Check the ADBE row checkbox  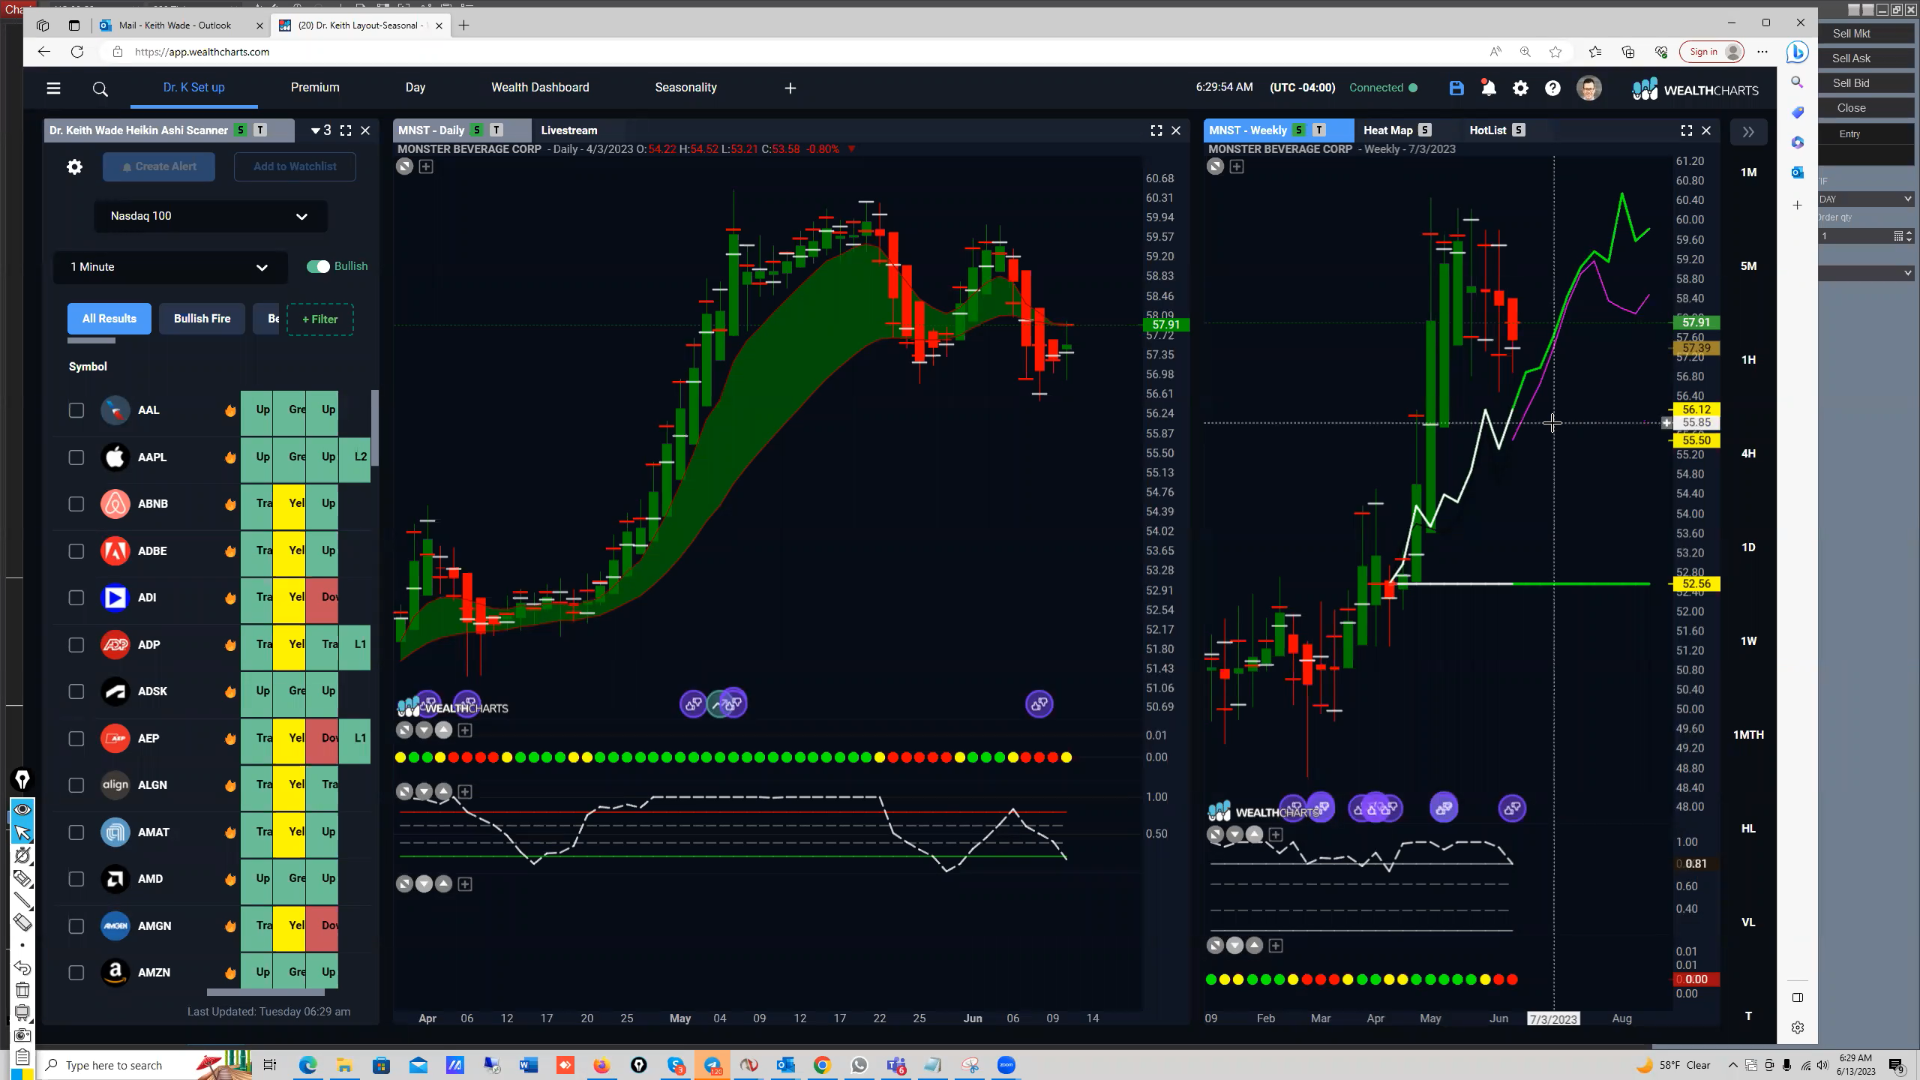(76, 551)
